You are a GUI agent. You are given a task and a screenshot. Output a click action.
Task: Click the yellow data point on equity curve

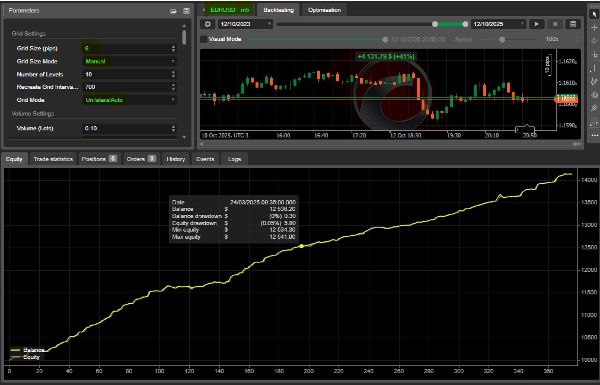302,246
